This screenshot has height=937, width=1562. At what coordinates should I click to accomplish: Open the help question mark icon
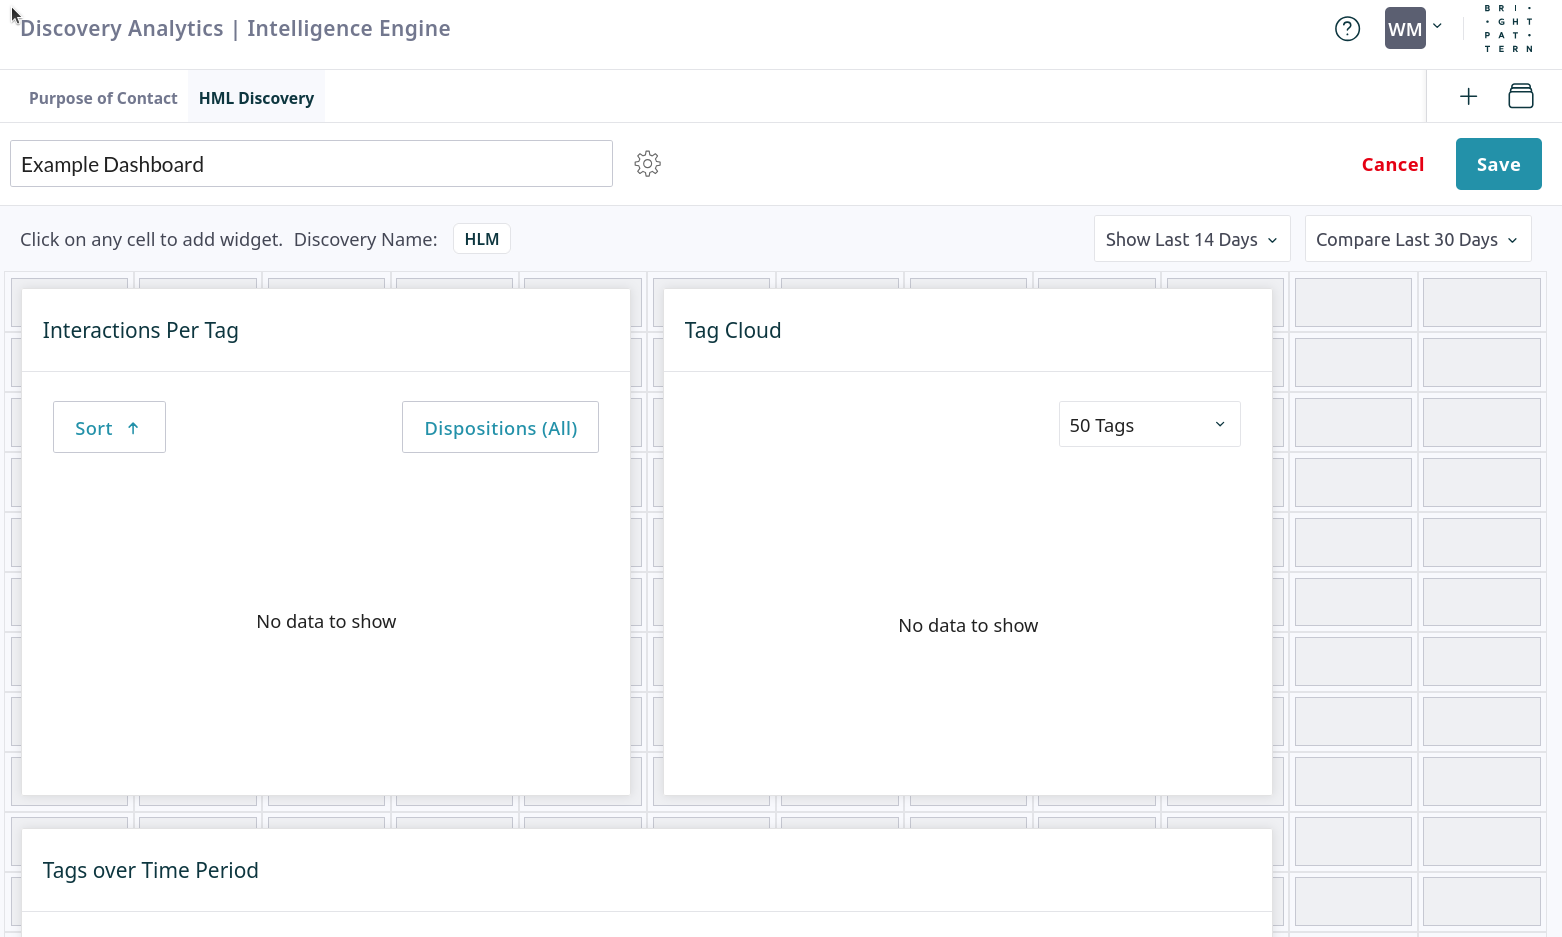pyautogui.click(x=1347, y=29)
